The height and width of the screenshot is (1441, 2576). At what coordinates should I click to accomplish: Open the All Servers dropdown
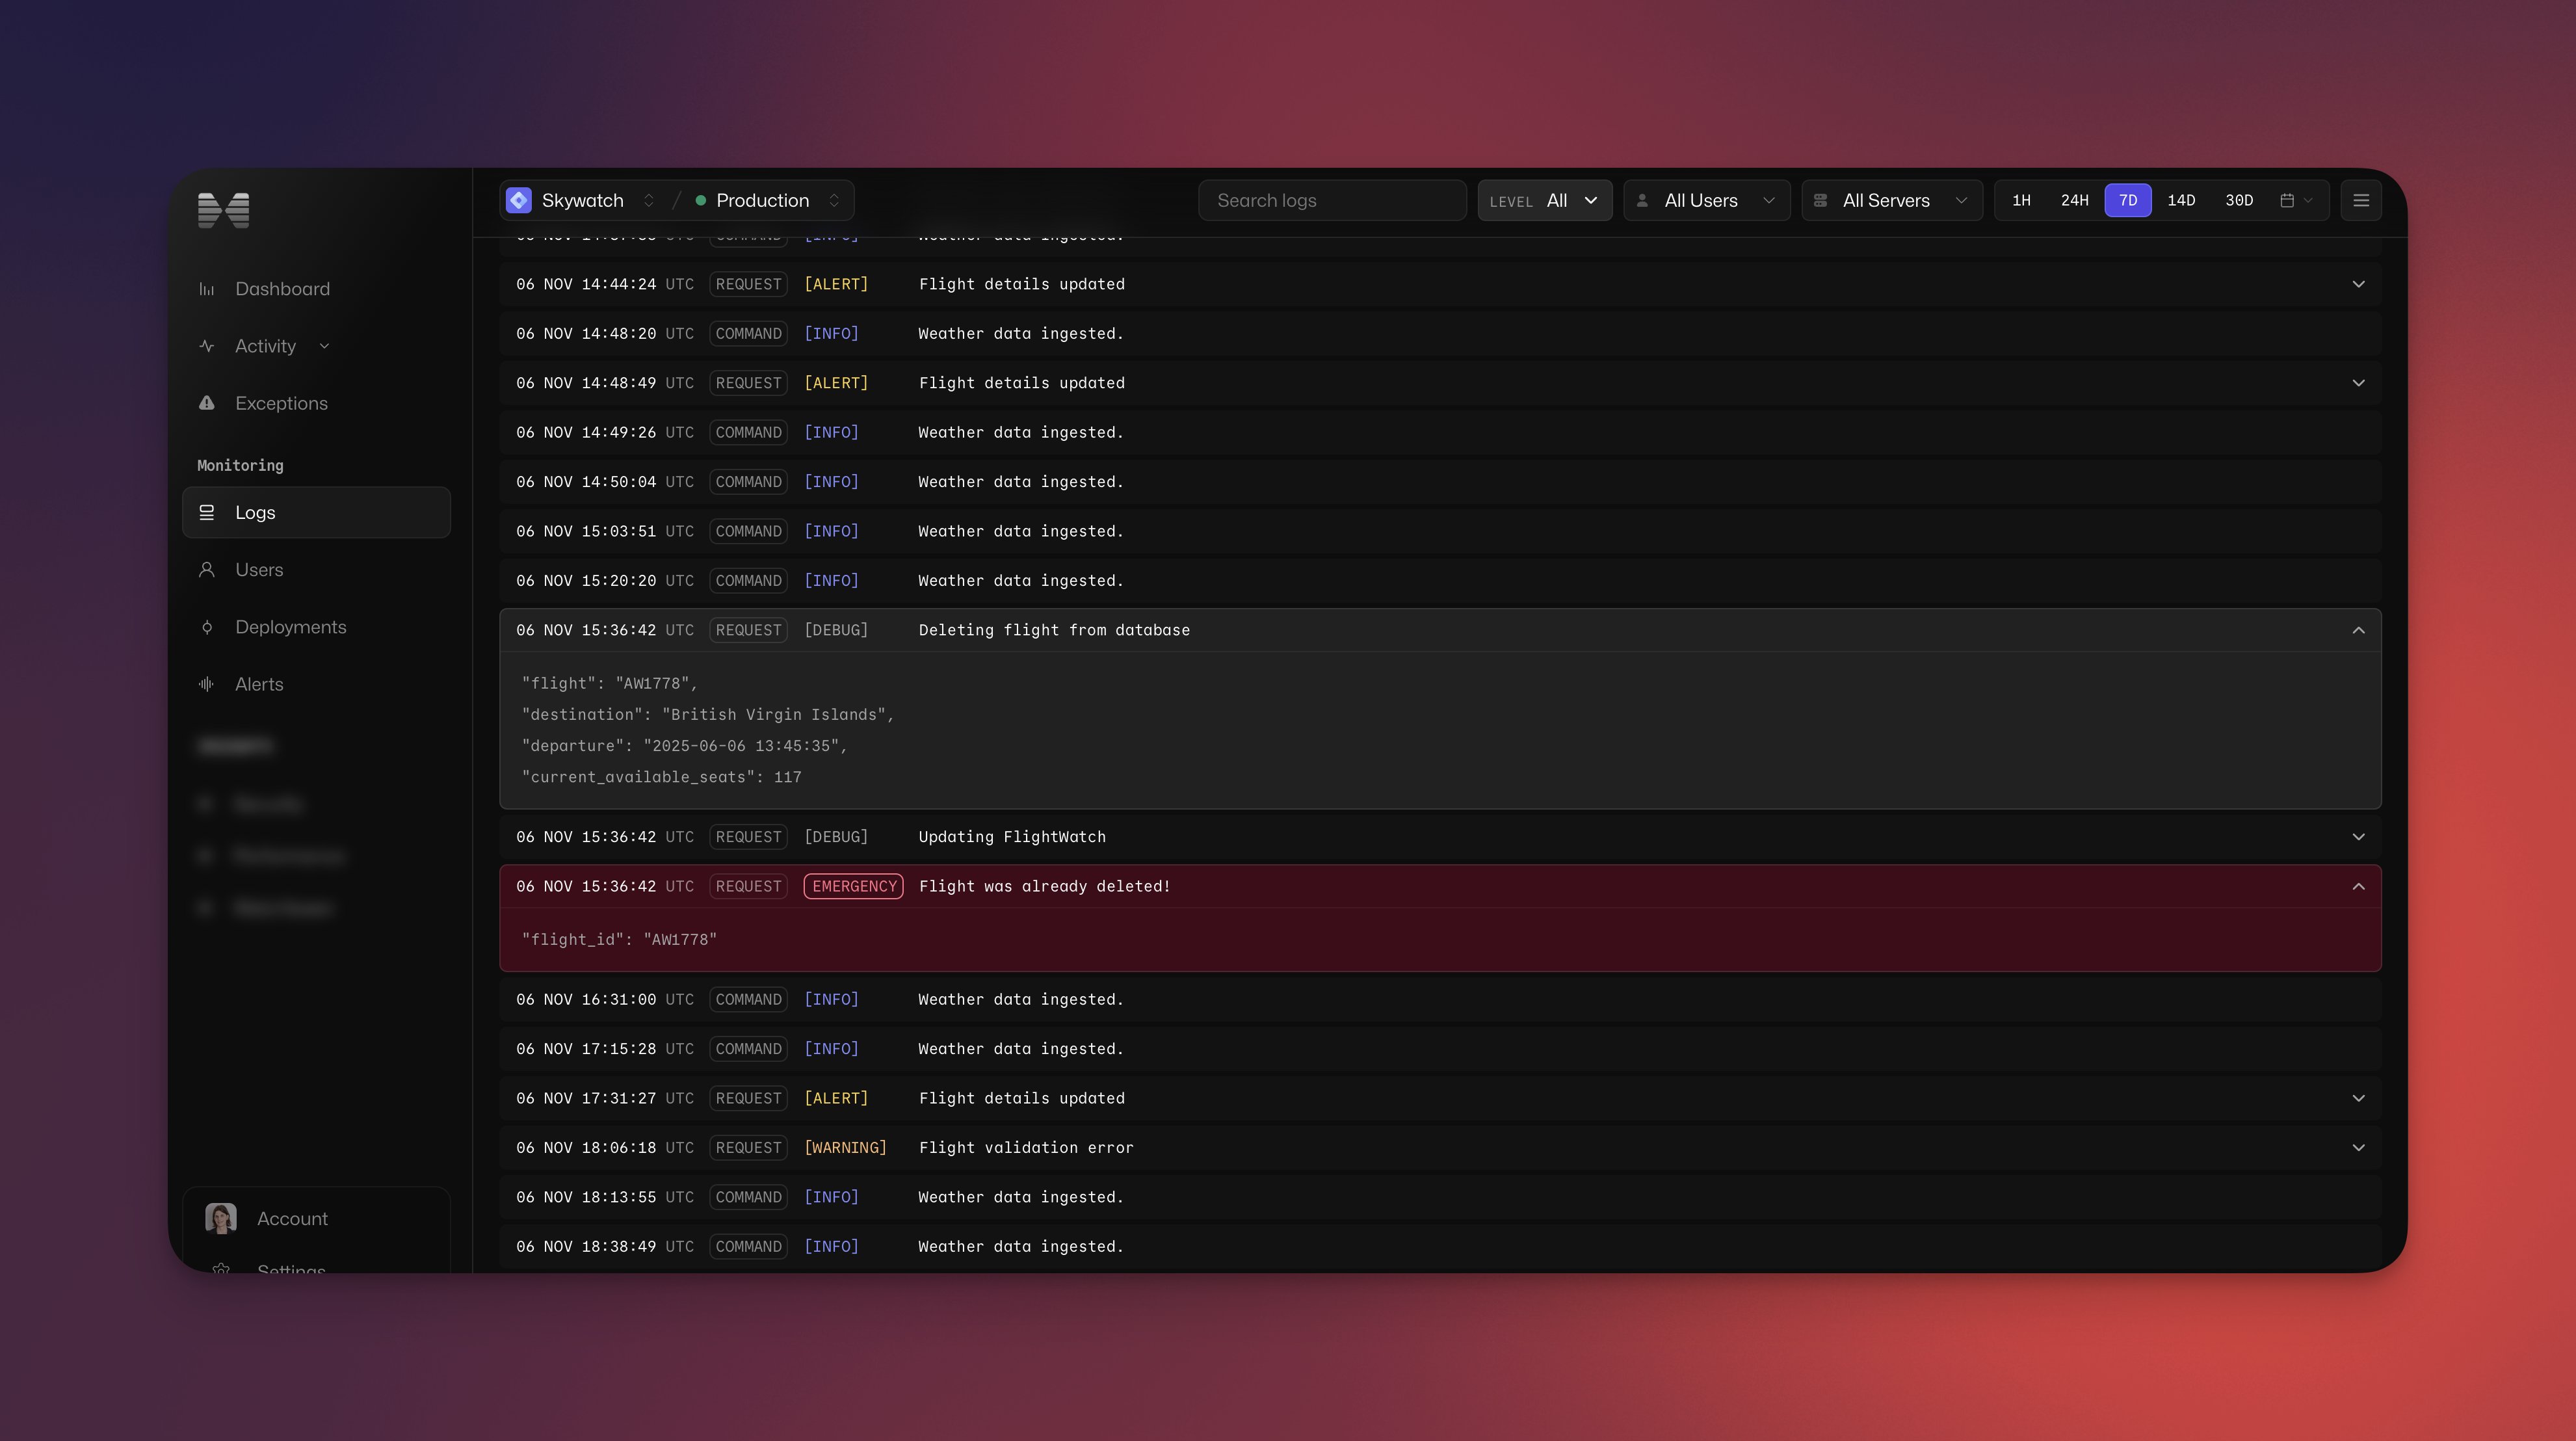tap(1891, 200)
